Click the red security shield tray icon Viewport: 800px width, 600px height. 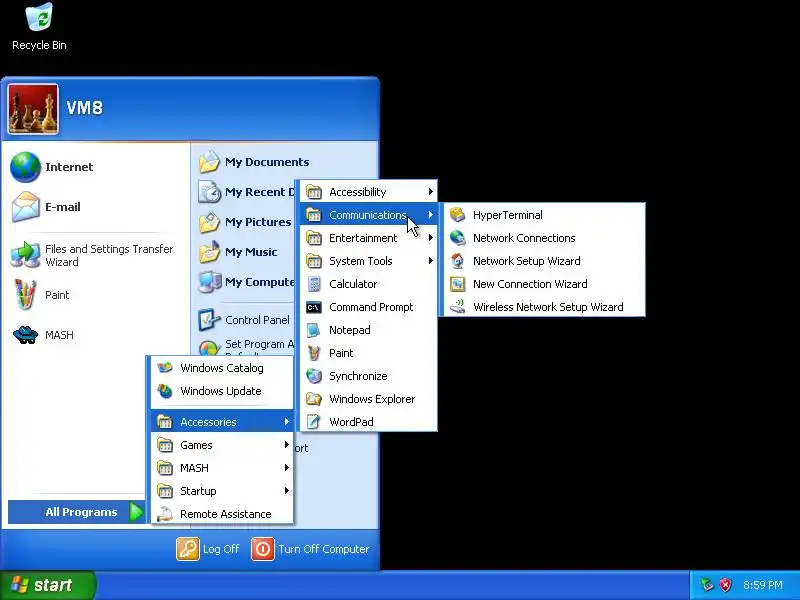726,585
